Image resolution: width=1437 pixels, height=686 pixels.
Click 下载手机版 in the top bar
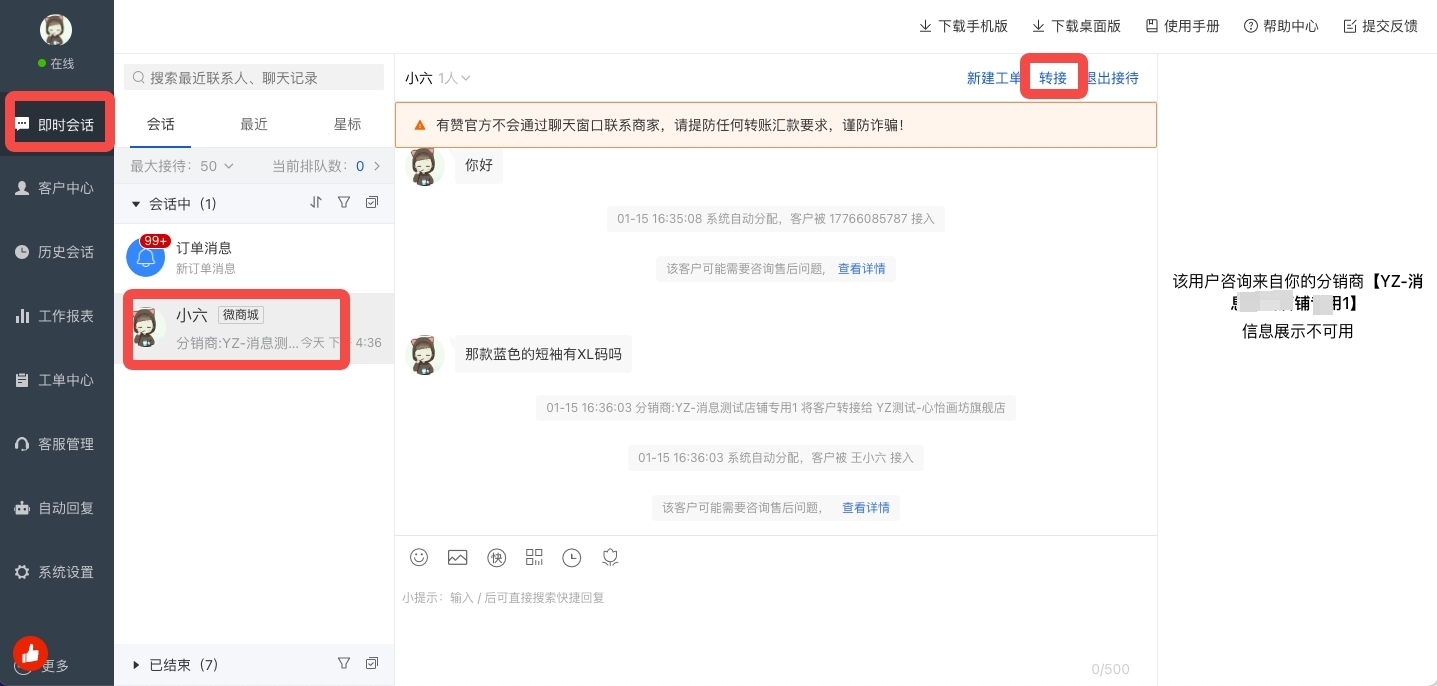[x=963, y=26]
